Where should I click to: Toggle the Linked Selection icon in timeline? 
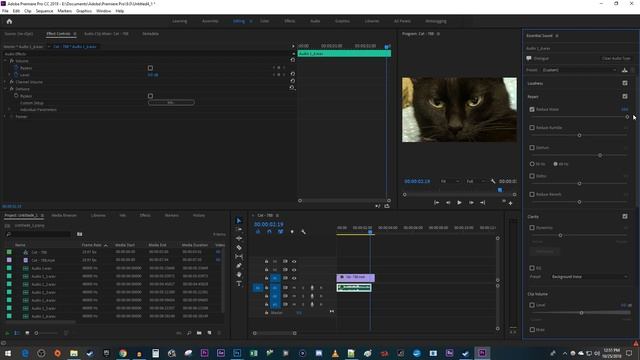click(x=280, y=232)
